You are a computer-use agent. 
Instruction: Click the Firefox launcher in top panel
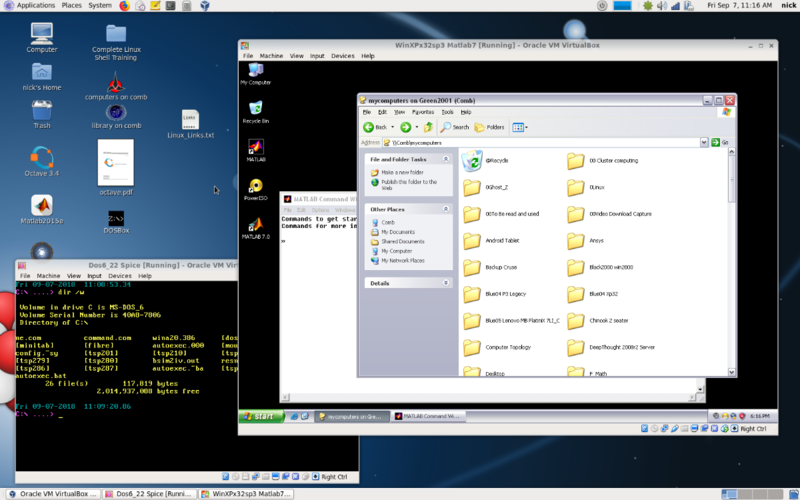[x=124, y=5]
